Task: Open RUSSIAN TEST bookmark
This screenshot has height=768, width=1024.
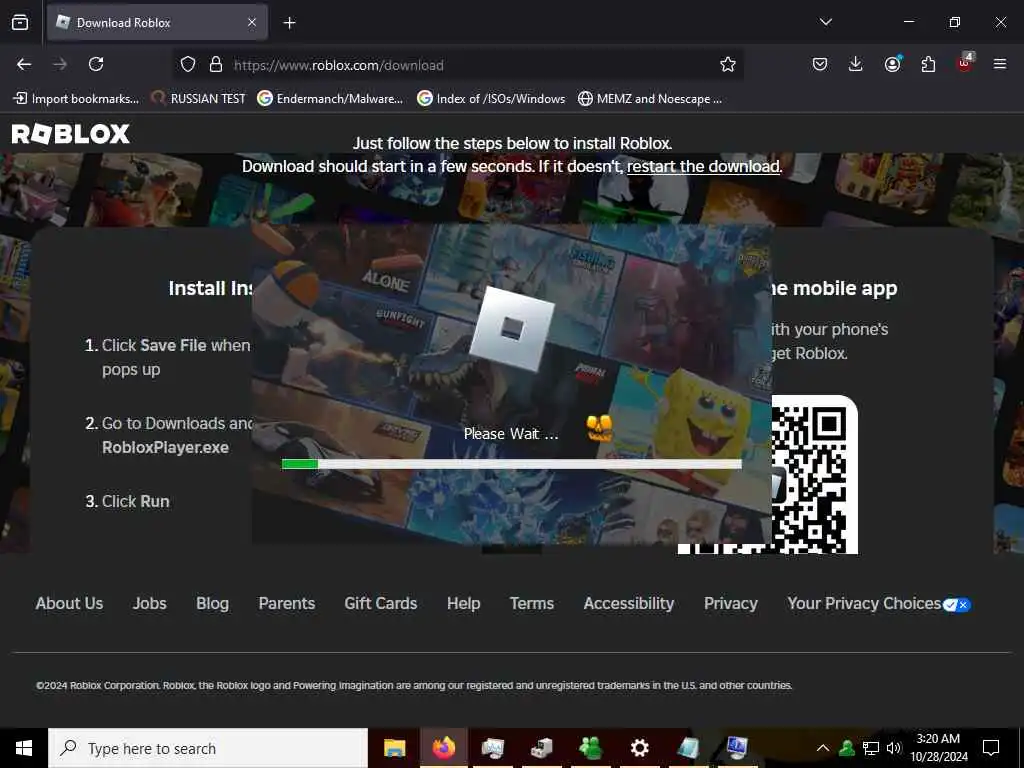Action: (198, 99)
